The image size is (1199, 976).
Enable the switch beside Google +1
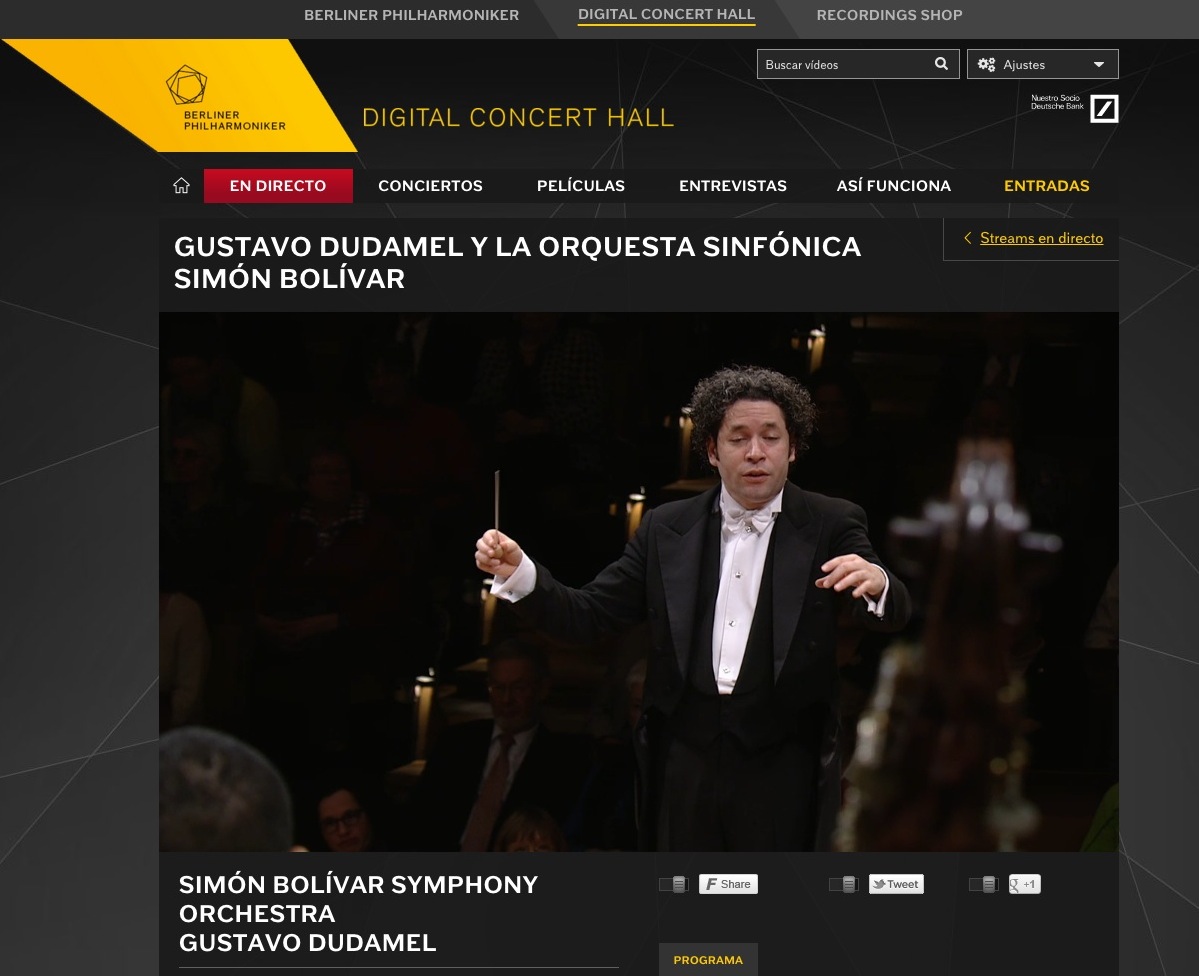pyautogui.click(x=983, y=884)
